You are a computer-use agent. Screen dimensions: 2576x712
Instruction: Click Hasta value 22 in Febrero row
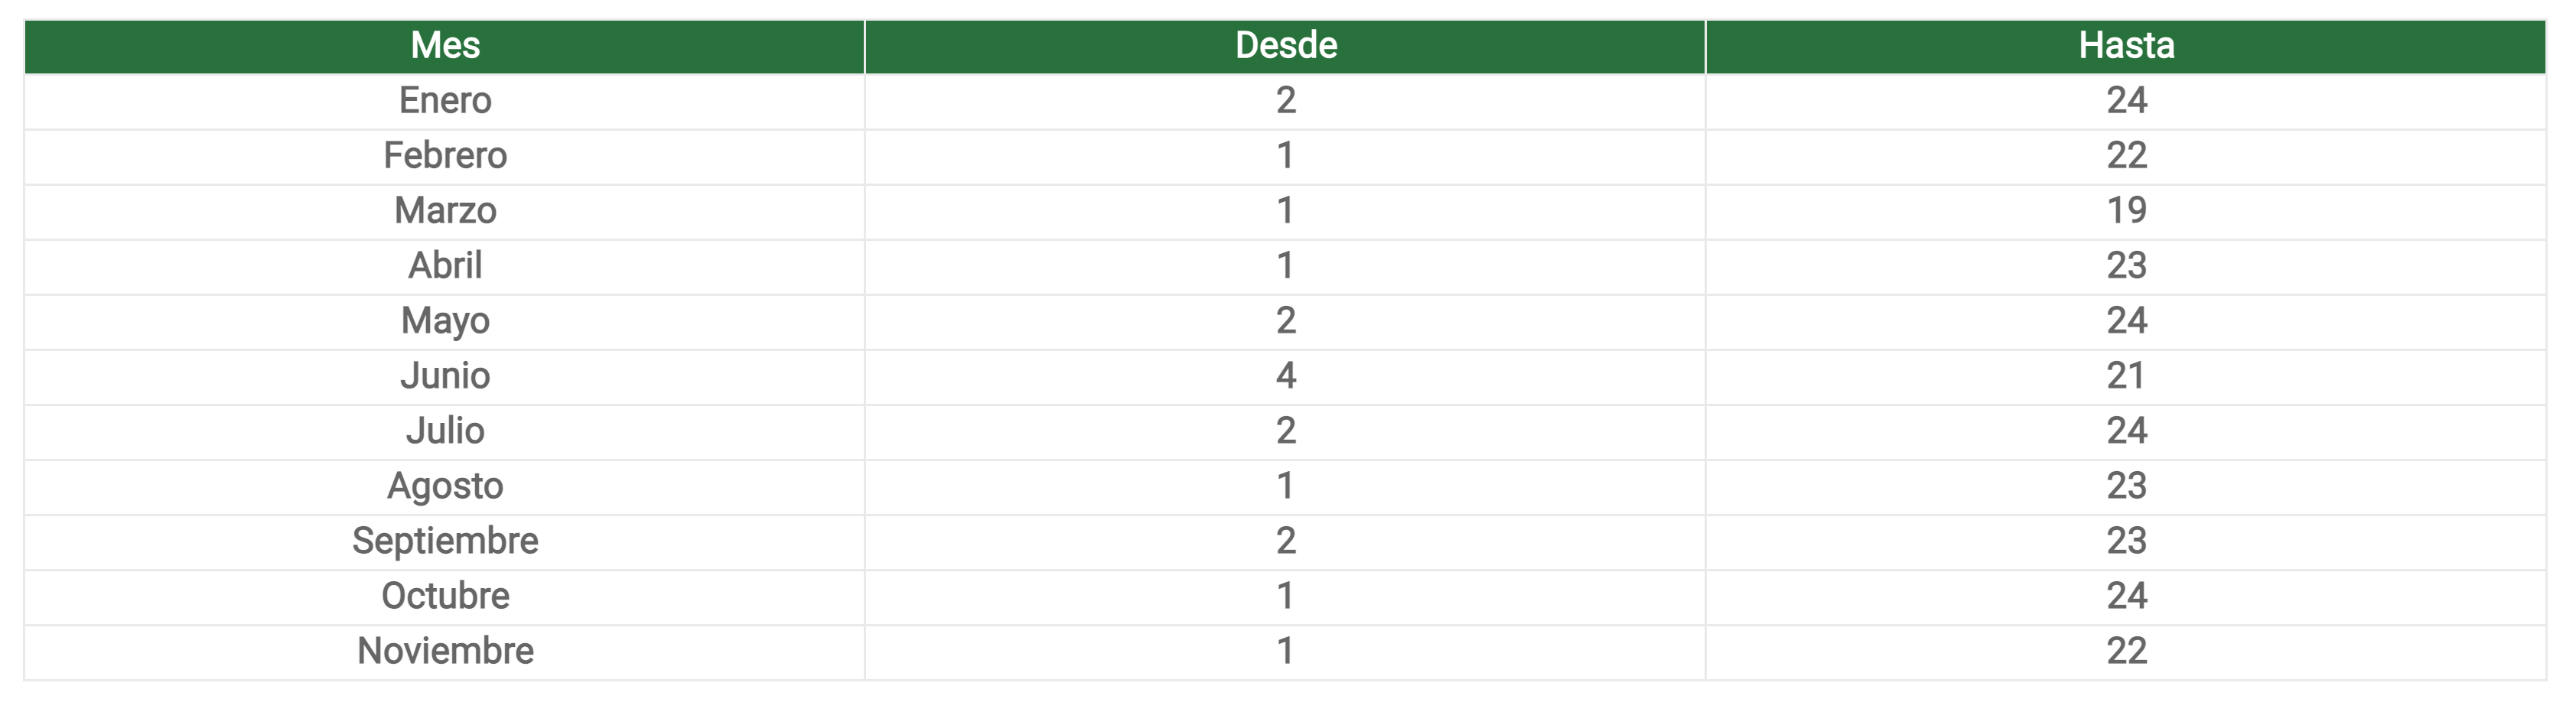2126,156
